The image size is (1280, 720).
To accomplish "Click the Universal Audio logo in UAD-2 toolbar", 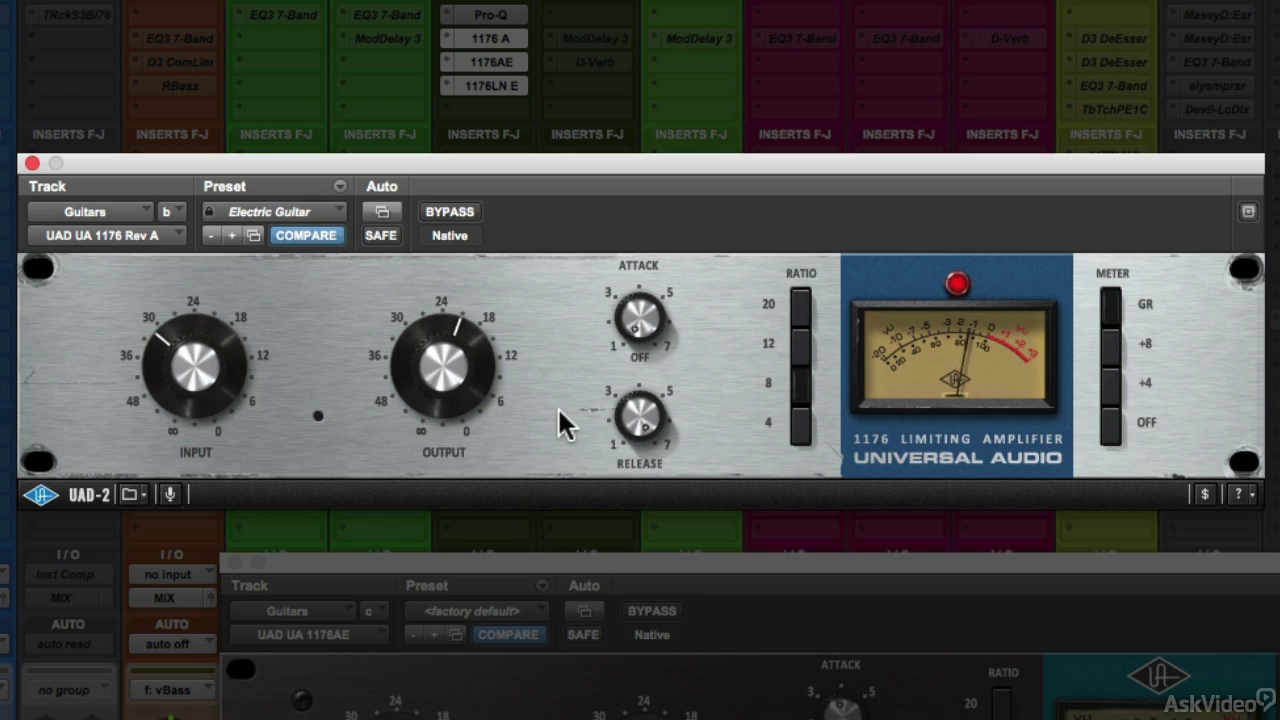I will [41, 495].
